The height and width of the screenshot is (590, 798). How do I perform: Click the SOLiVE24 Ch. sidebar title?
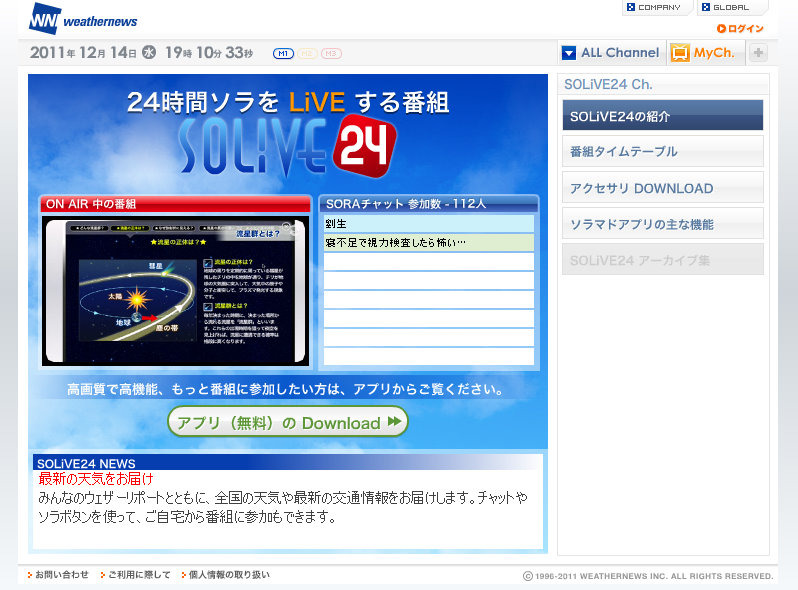(x=608, y=85)
